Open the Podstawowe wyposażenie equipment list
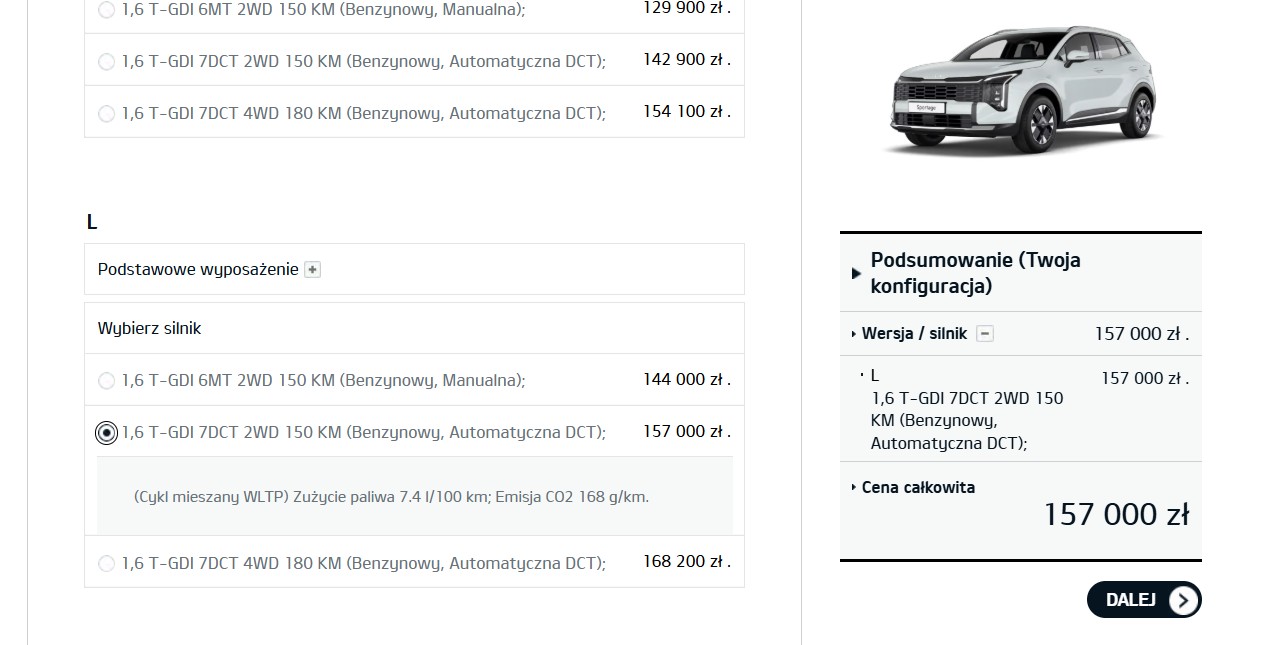The height and width of the screenshot is (645, 1263). pyautogui.click(x=197, y=269)
